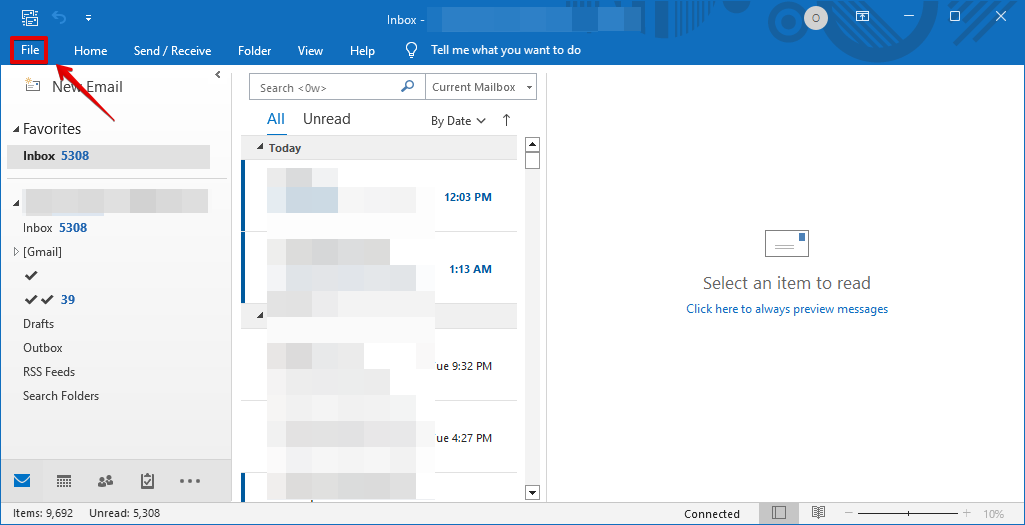
Task: Open the Help ribbon tab
Action: click(362, 50)
